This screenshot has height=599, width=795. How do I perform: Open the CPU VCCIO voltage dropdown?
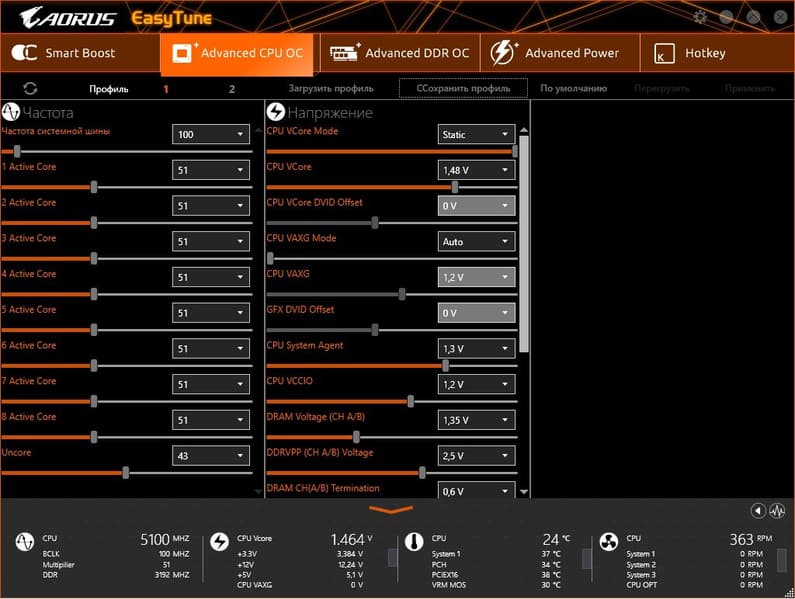[x=476, y=384]
